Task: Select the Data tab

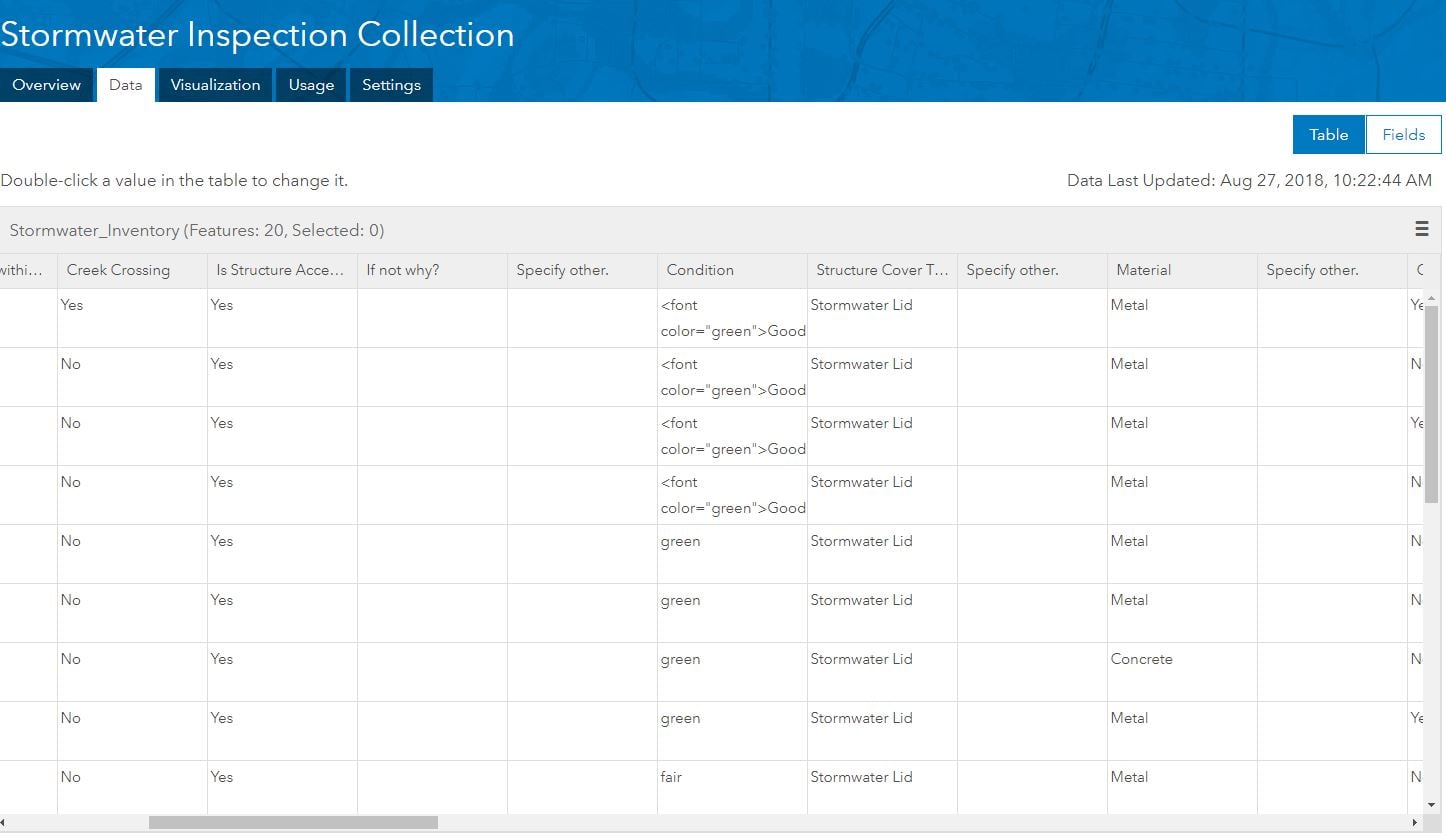Action: (126, 85)
